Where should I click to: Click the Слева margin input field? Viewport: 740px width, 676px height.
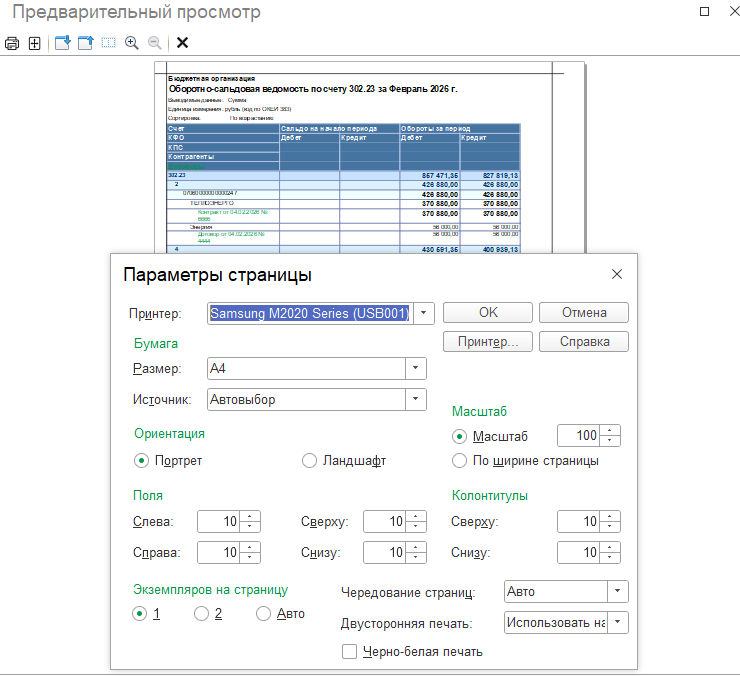coord(219,522)
